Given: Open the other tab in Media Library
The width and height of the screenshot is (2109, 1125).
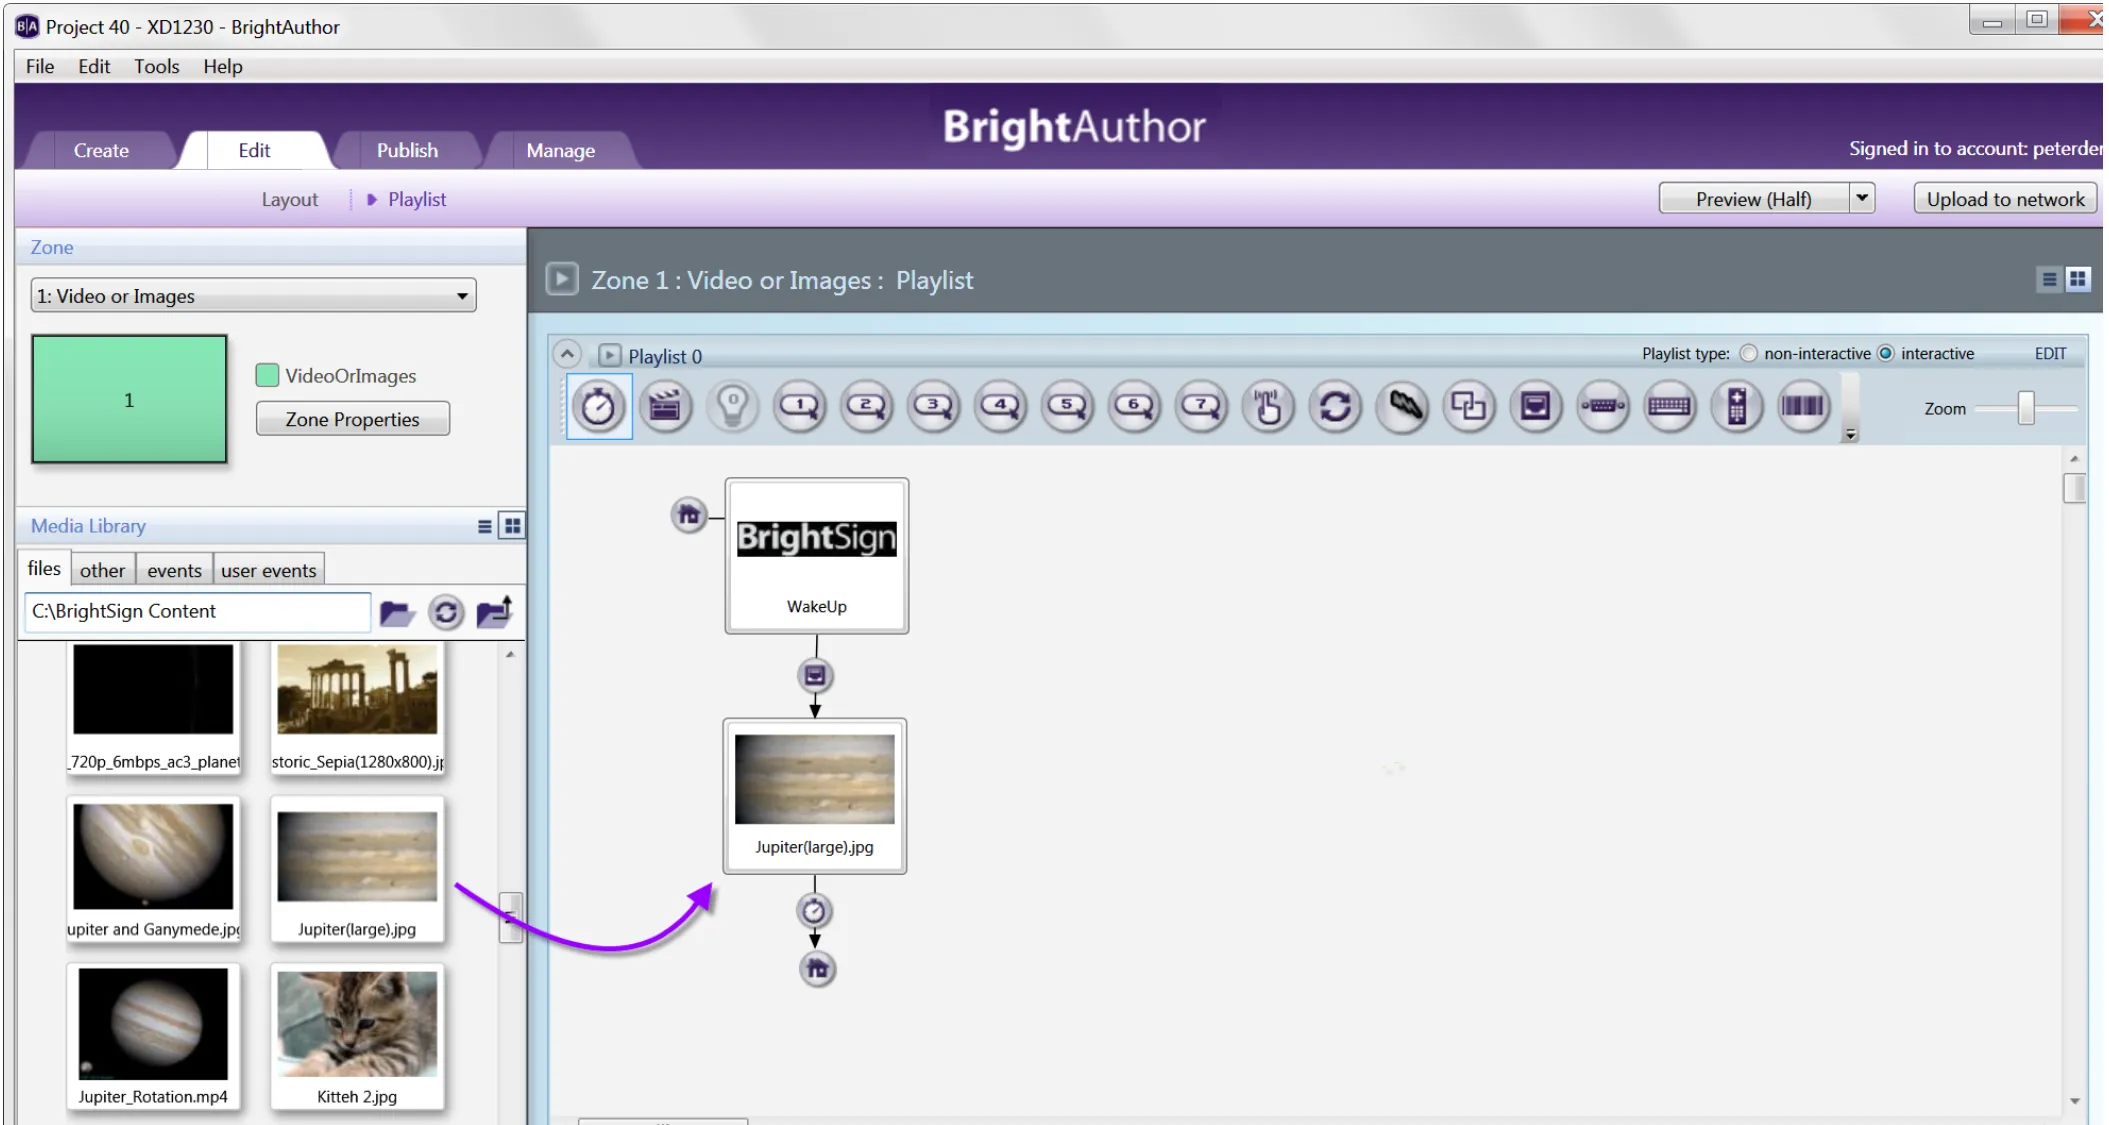Looking at the screenshot, I should pos(102,570).
